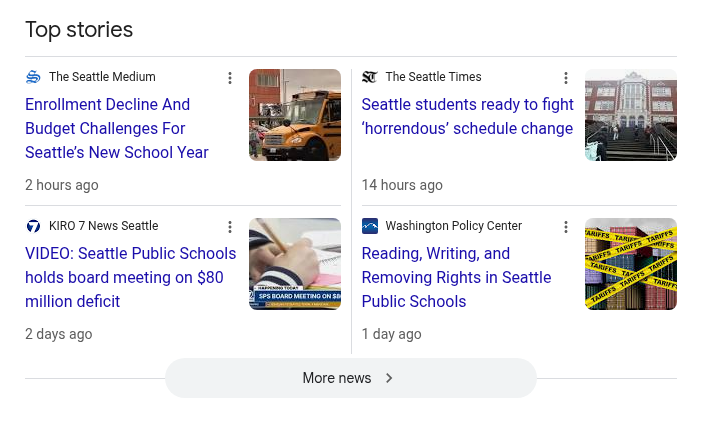Click The Seattle Times source name
Viewport: 722px width, 422px height.
coord(433,77)
